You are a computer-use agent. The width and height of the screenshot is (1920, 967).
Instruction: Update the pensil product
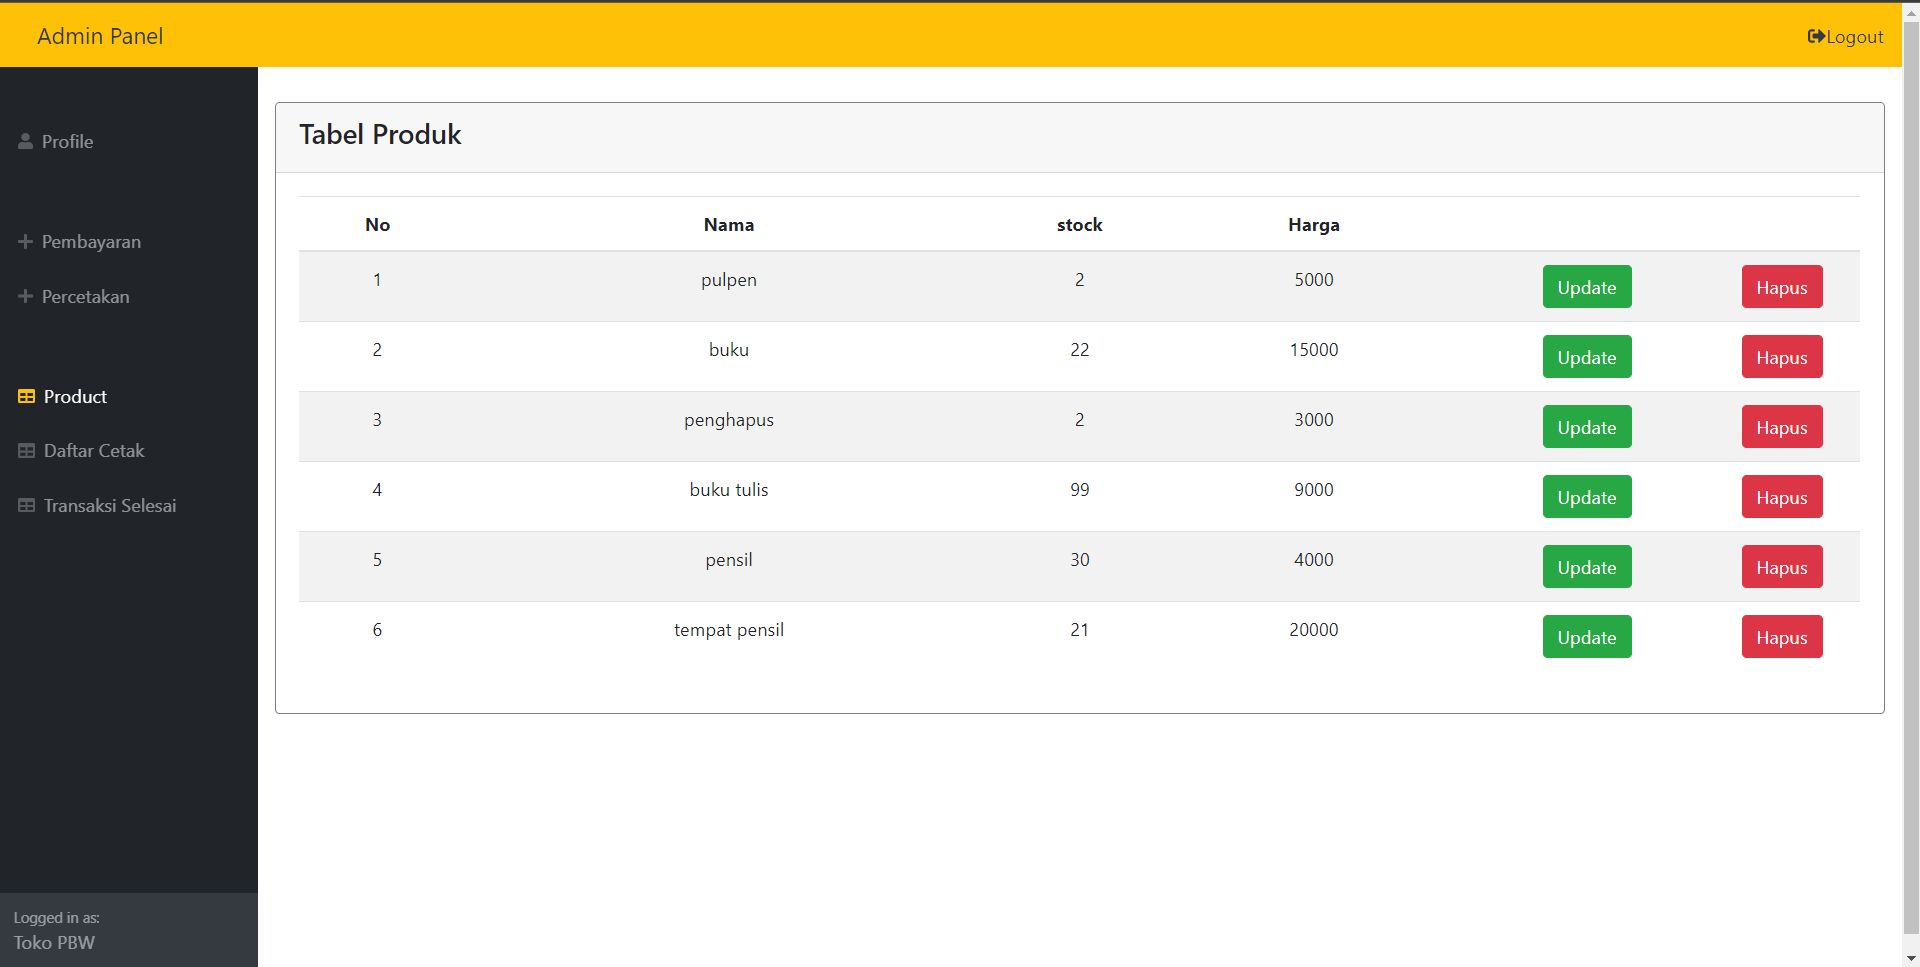1587,567
